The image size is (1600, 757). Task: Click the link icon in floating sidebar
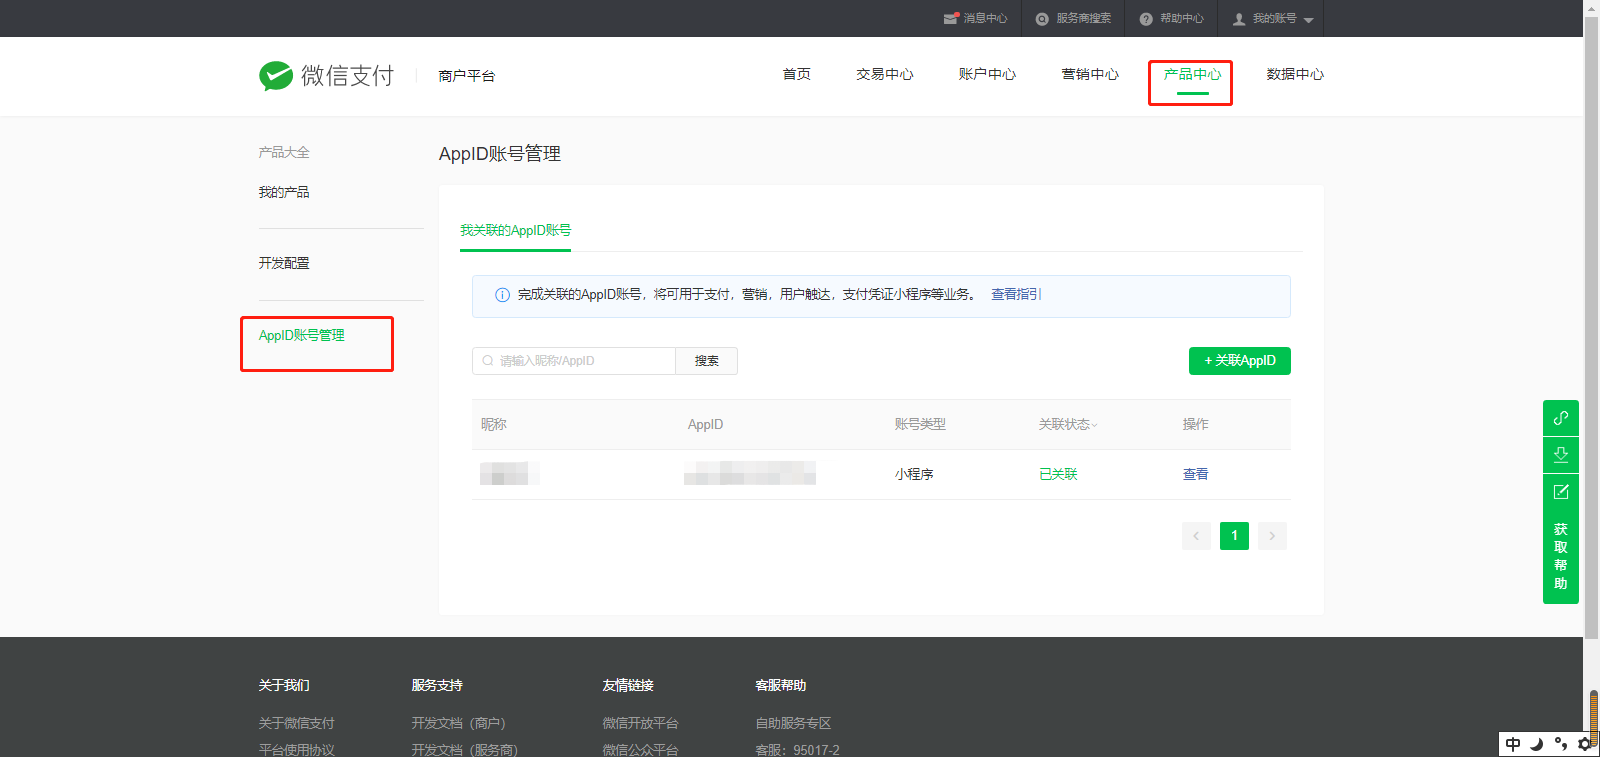click(1561, 418)
